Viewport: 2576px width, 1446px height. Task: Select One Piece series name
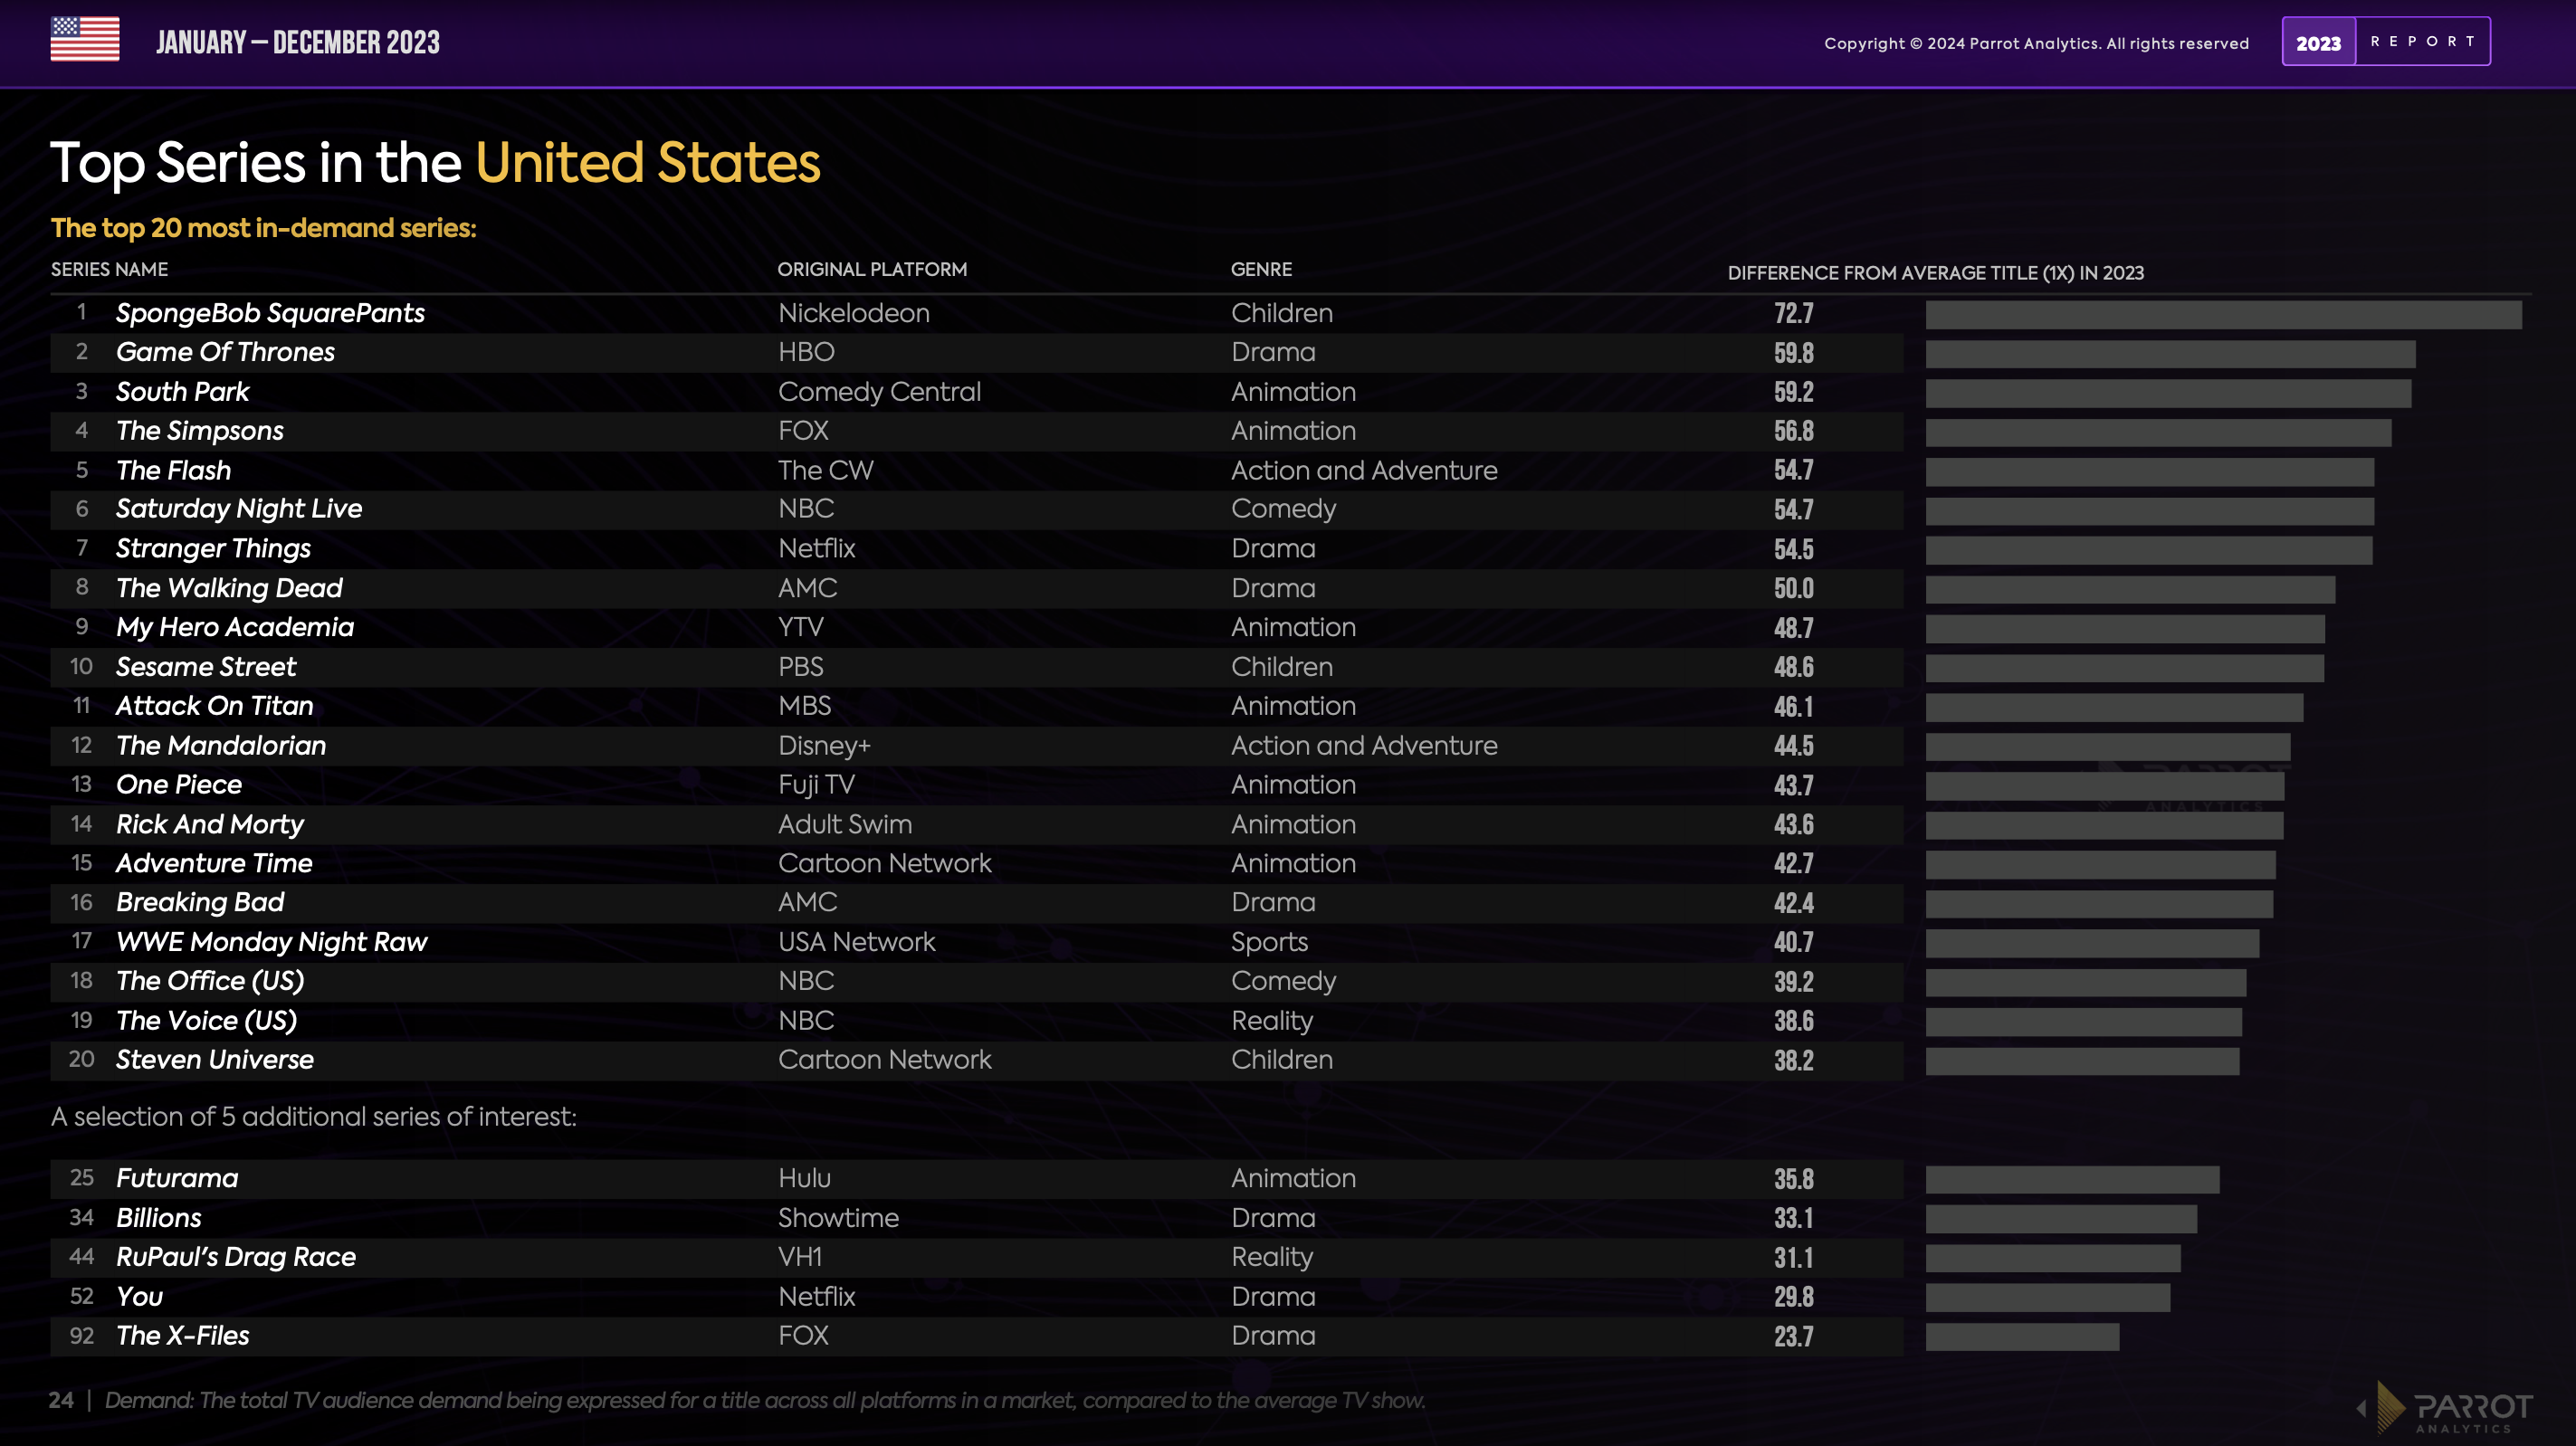coord(179,785)
